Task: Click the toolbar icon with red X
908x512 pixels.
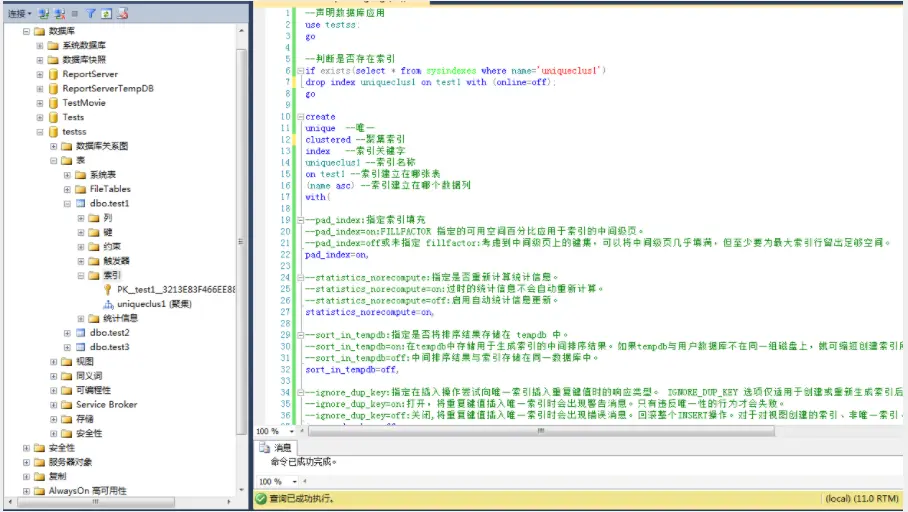Action: 122,13
